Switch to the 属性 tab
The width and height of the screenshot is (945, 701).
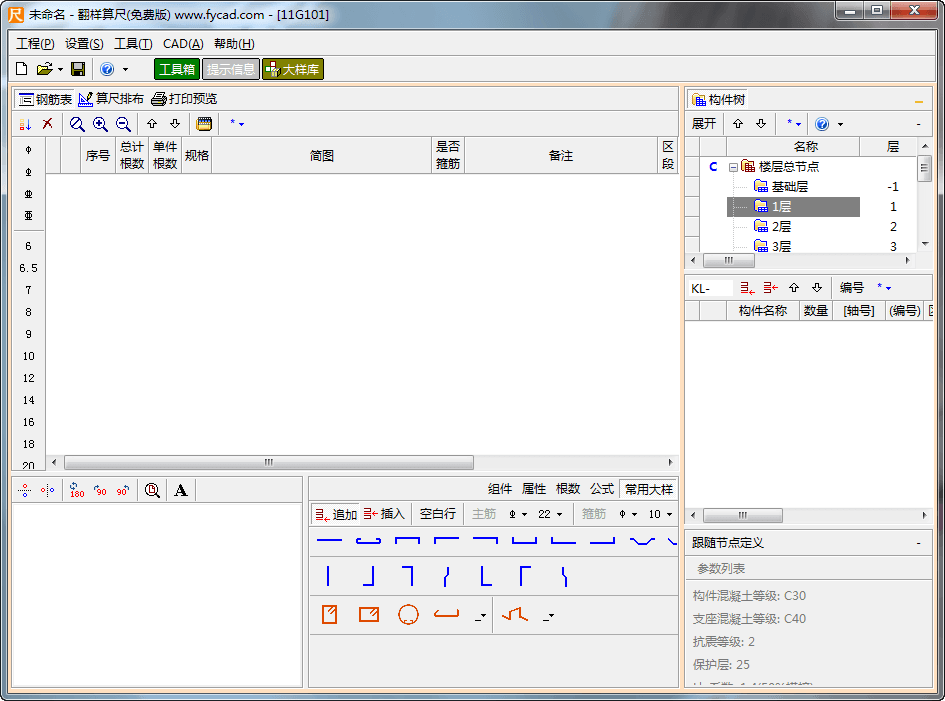533,489
